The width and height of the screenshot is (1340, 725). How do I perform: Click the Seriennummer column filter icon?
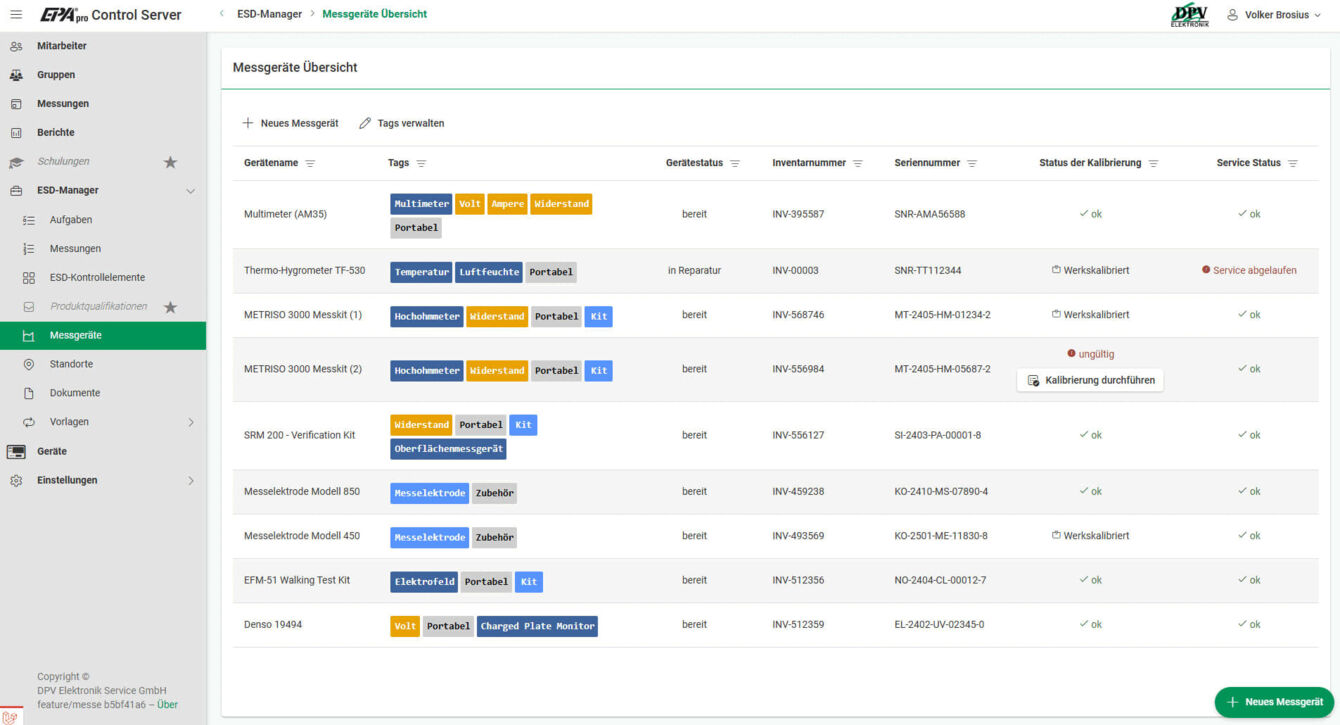coord(972,163)
